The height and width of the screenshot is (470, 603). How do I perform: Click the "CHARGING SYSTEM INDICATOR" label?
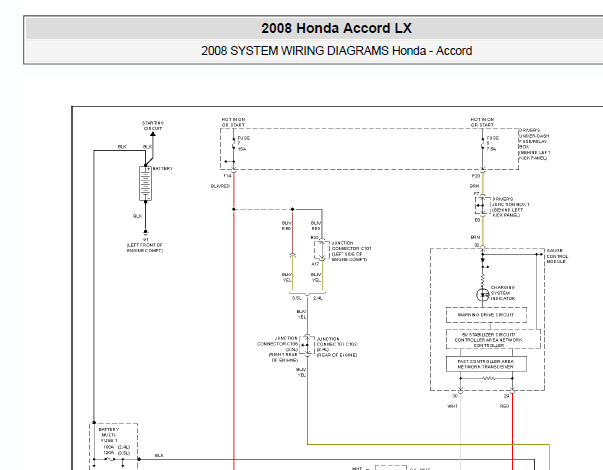click(x=503, y=293)
